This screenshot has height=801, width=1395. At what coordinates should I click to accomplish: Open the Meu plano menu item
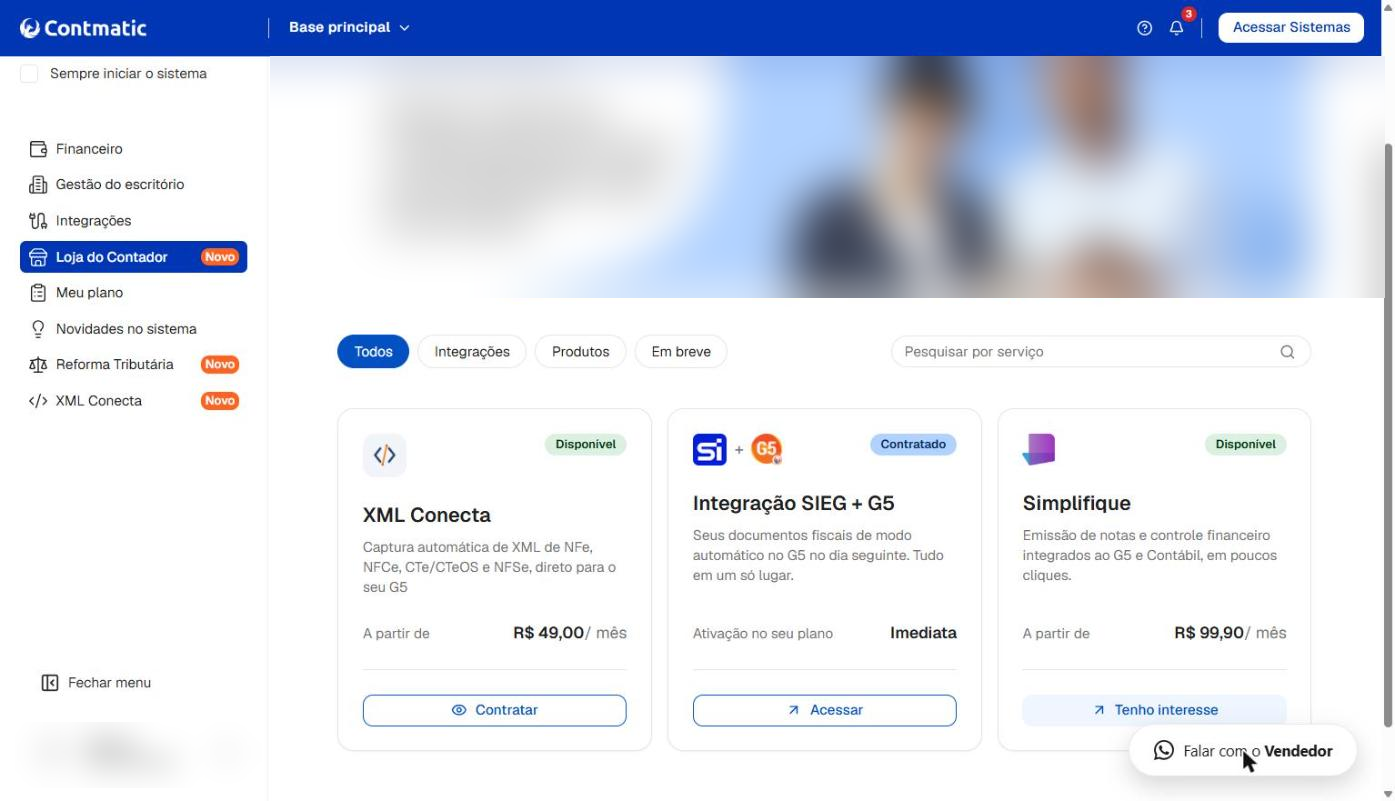point(133,293)
